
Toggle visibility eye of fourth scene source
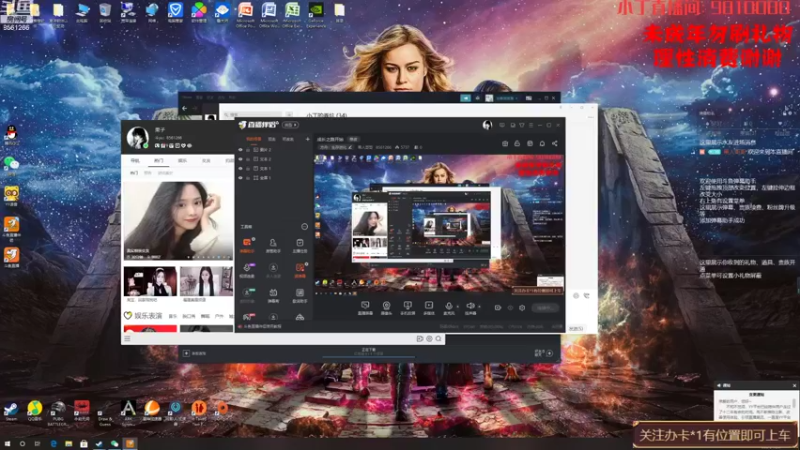coord(241,178)
